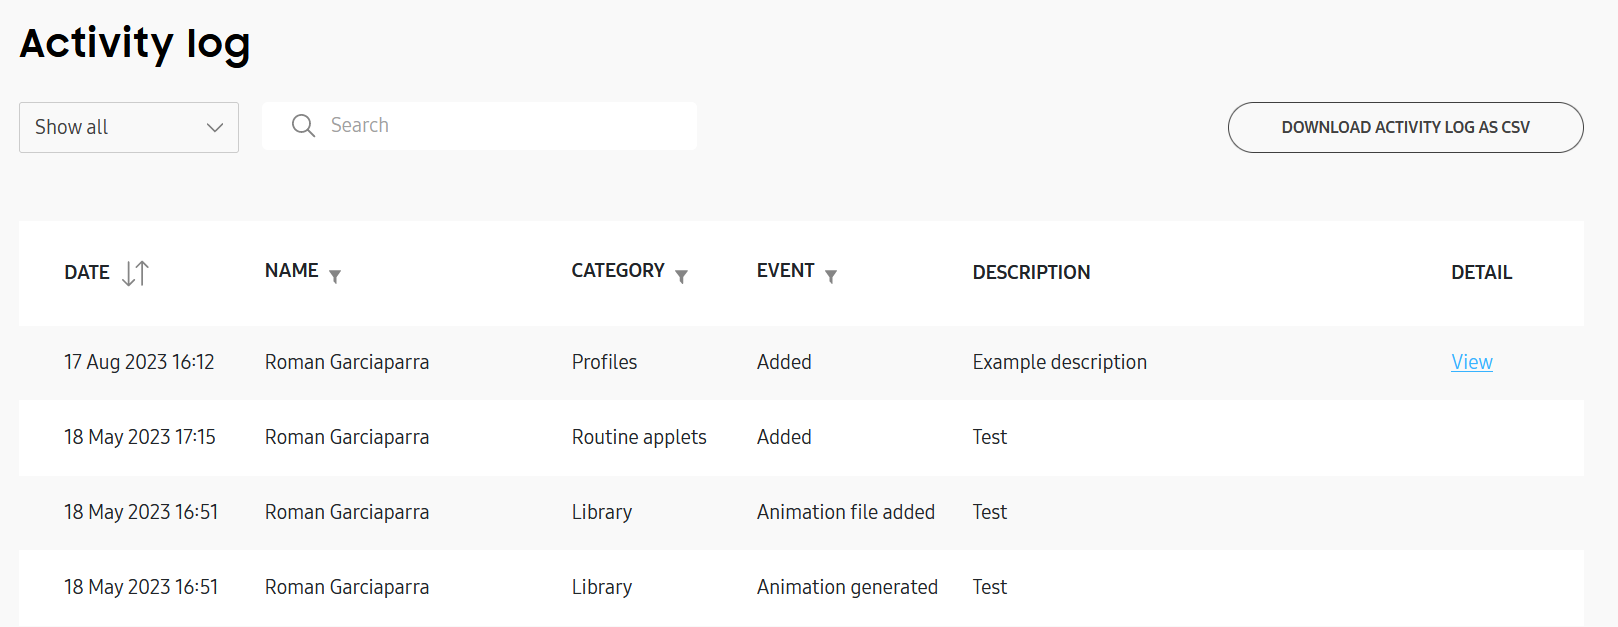Click the magnifying glass search icon
This screenshot has width=1618, height=627.
click(303, 125)
